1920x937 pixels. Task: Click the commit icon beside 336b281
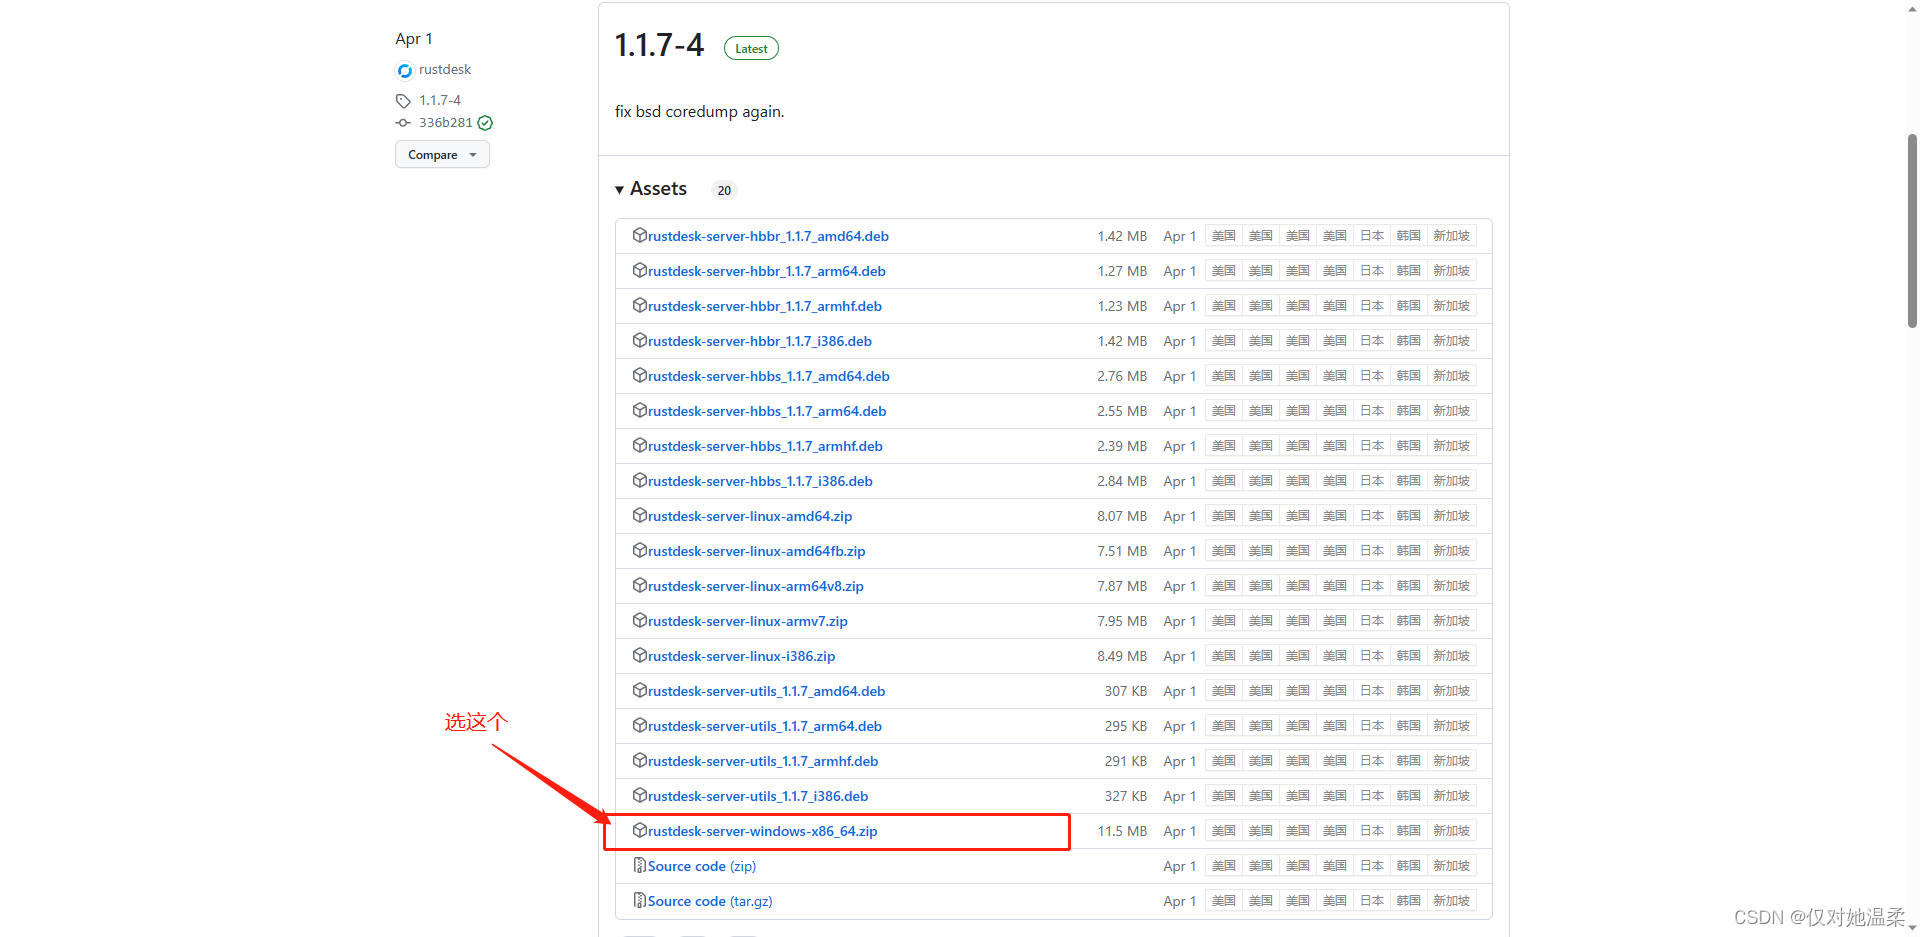tap(403, 123)
